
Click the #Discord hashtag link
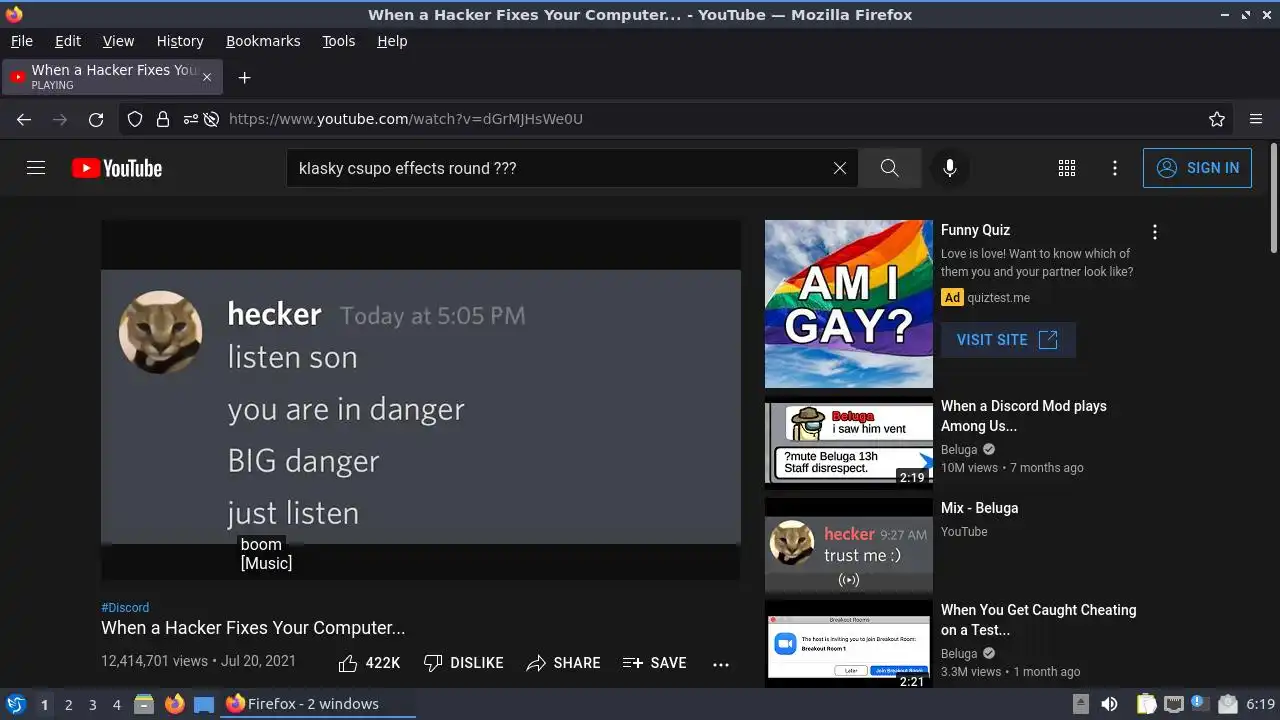[x=125, y=607]
